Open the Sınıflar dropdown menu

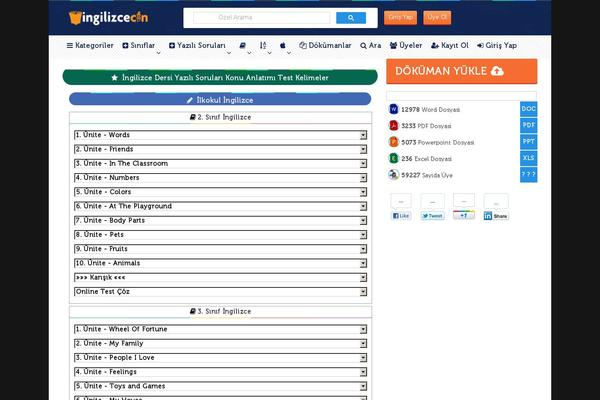(139, 46)
